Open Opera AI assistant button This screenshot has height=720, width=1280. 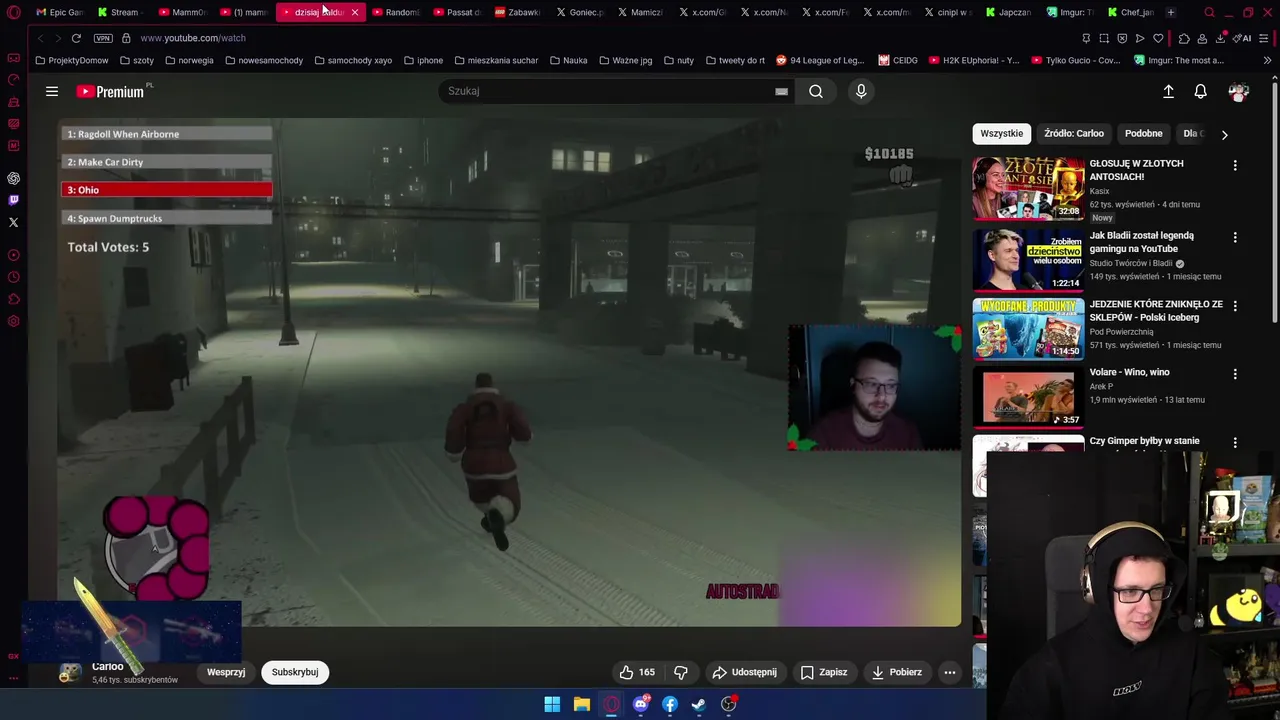(1242, 38)
